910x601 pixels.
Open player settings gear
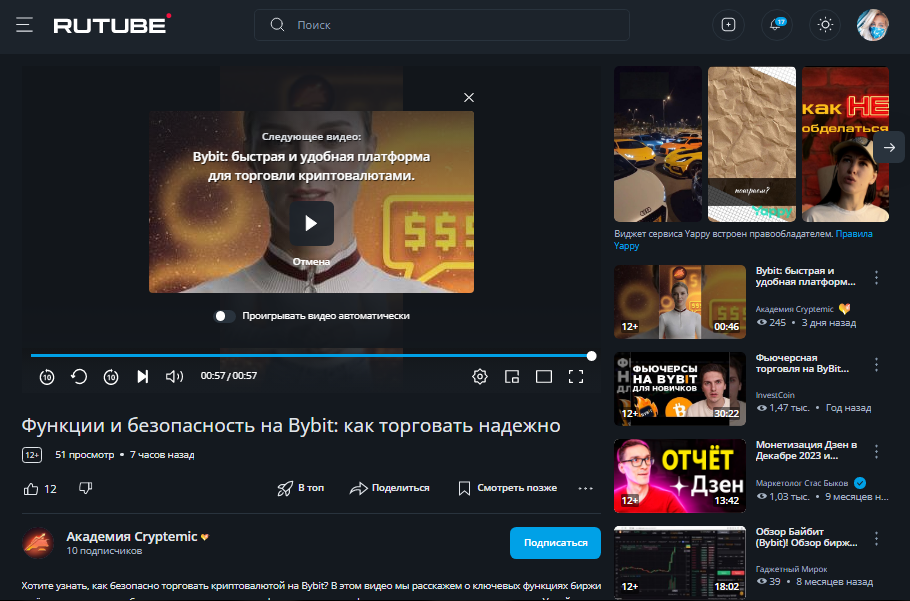[479, 377]
